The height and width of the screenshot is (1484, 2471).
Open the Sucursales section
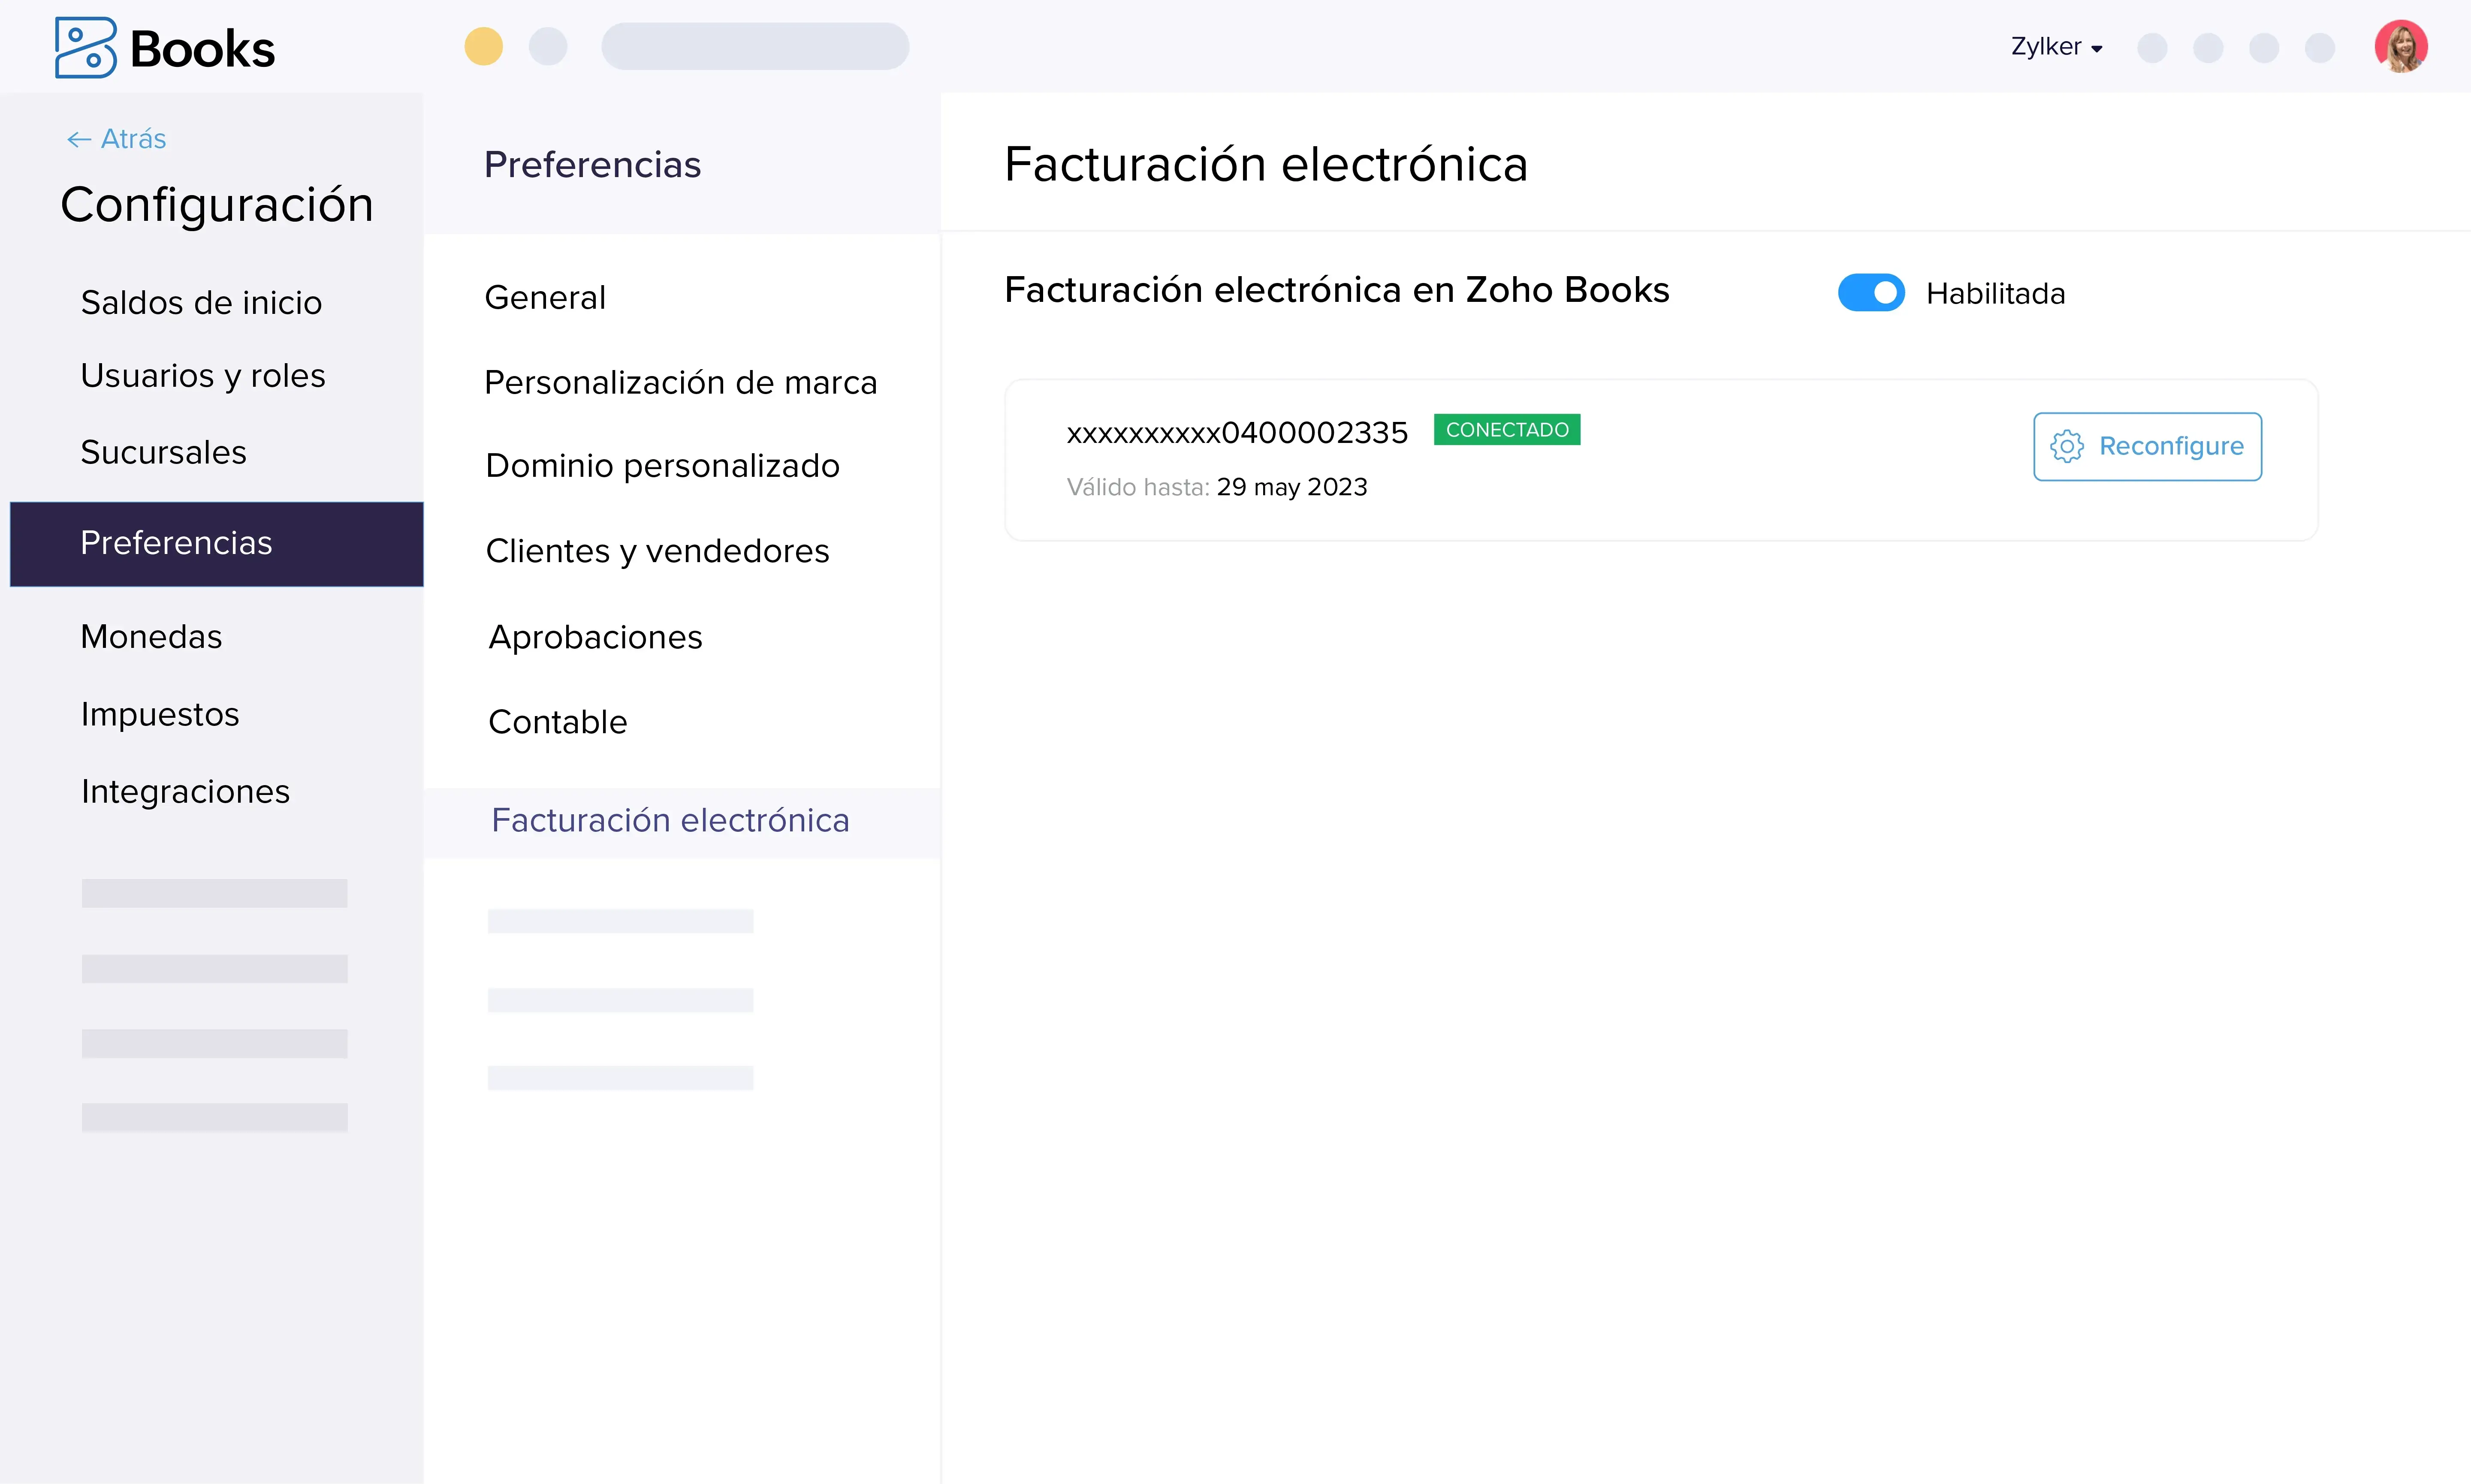(x=163, y=452)
